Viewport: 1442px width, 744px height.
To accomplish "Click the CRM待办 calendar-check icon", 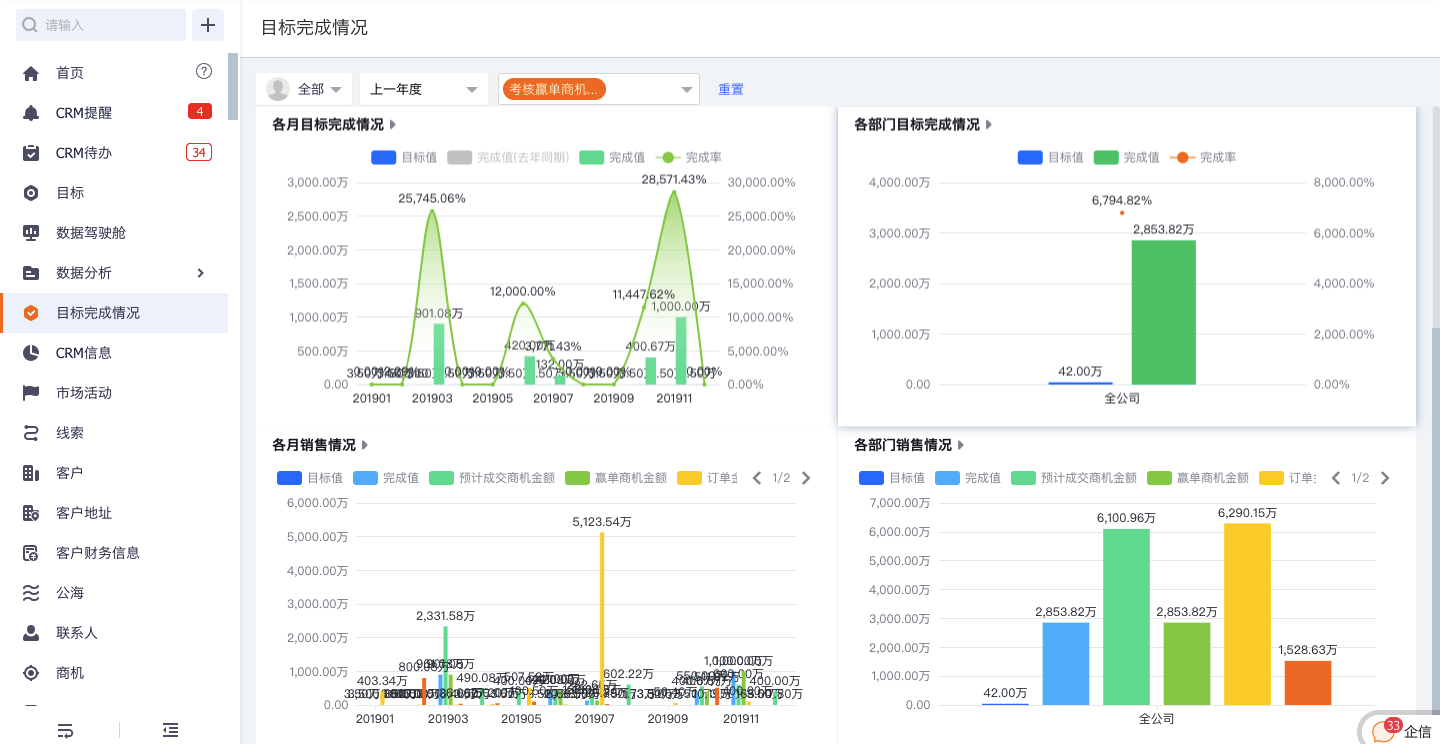I will [x=31, y=153].
